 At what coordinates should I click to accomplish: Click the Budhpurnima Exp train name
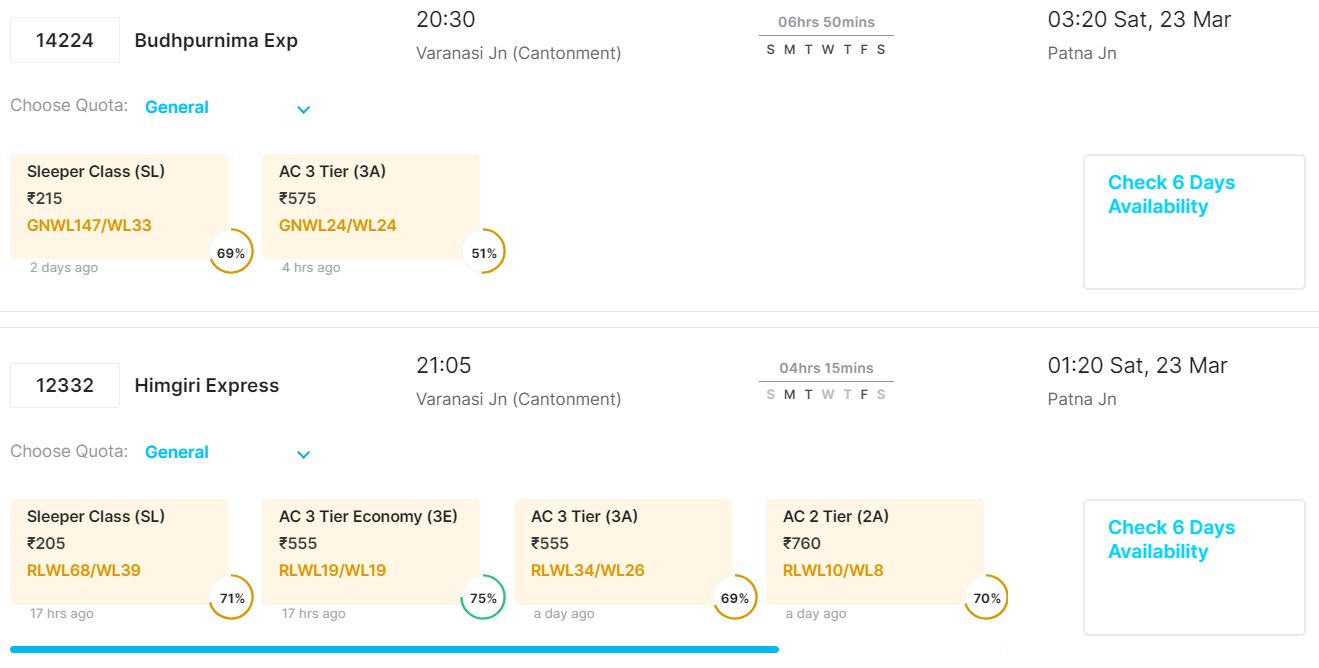tap(216, 41)
